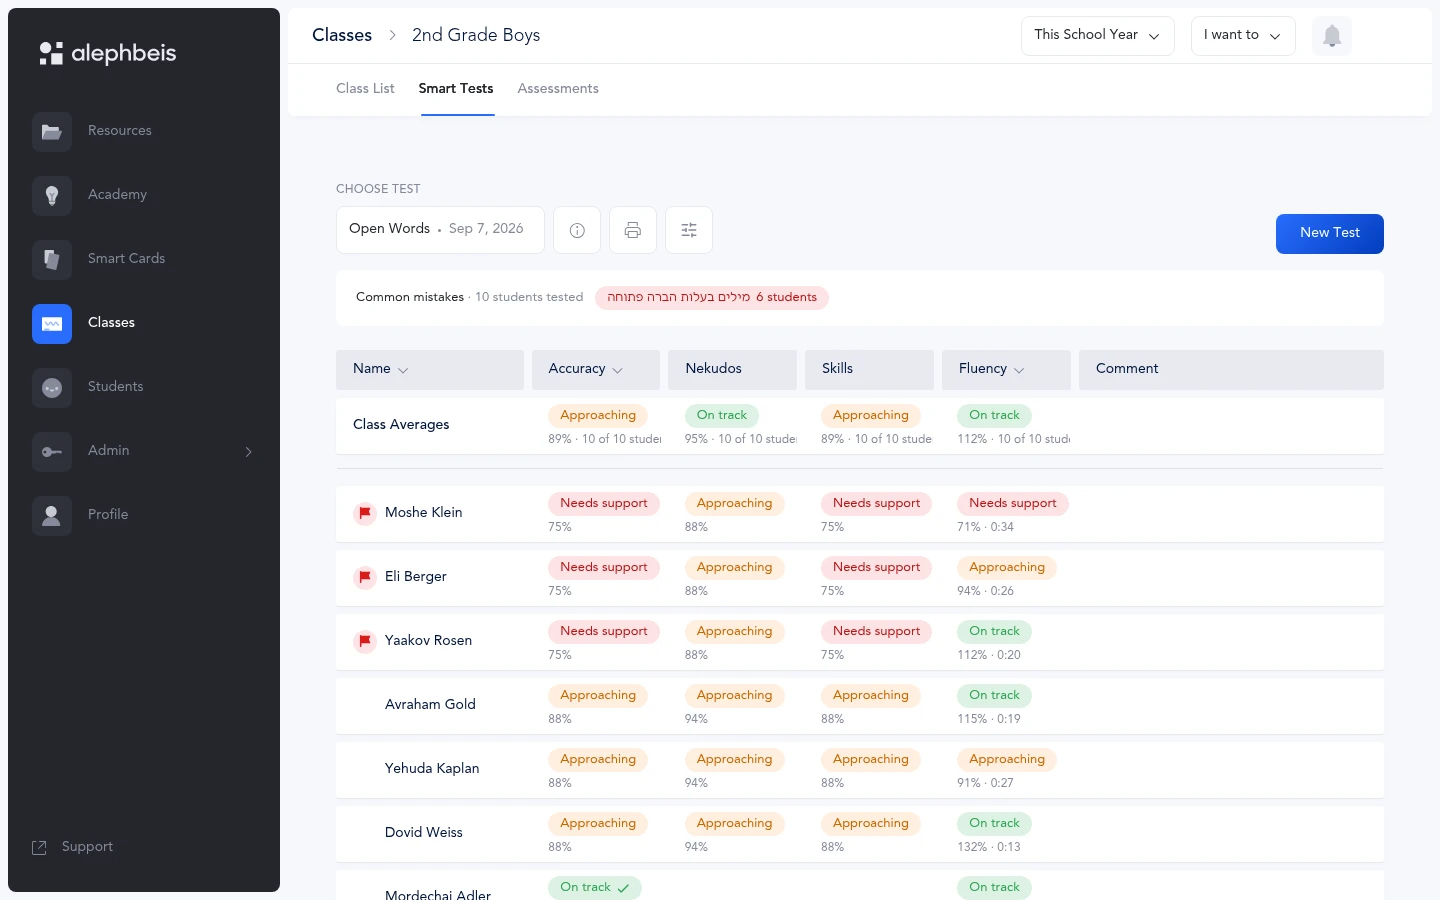The width and height of the screenshot is (1440, 900).
Task: Open the This School Year dropdown
Action: pyautogui.click(x=1098, y=36)
